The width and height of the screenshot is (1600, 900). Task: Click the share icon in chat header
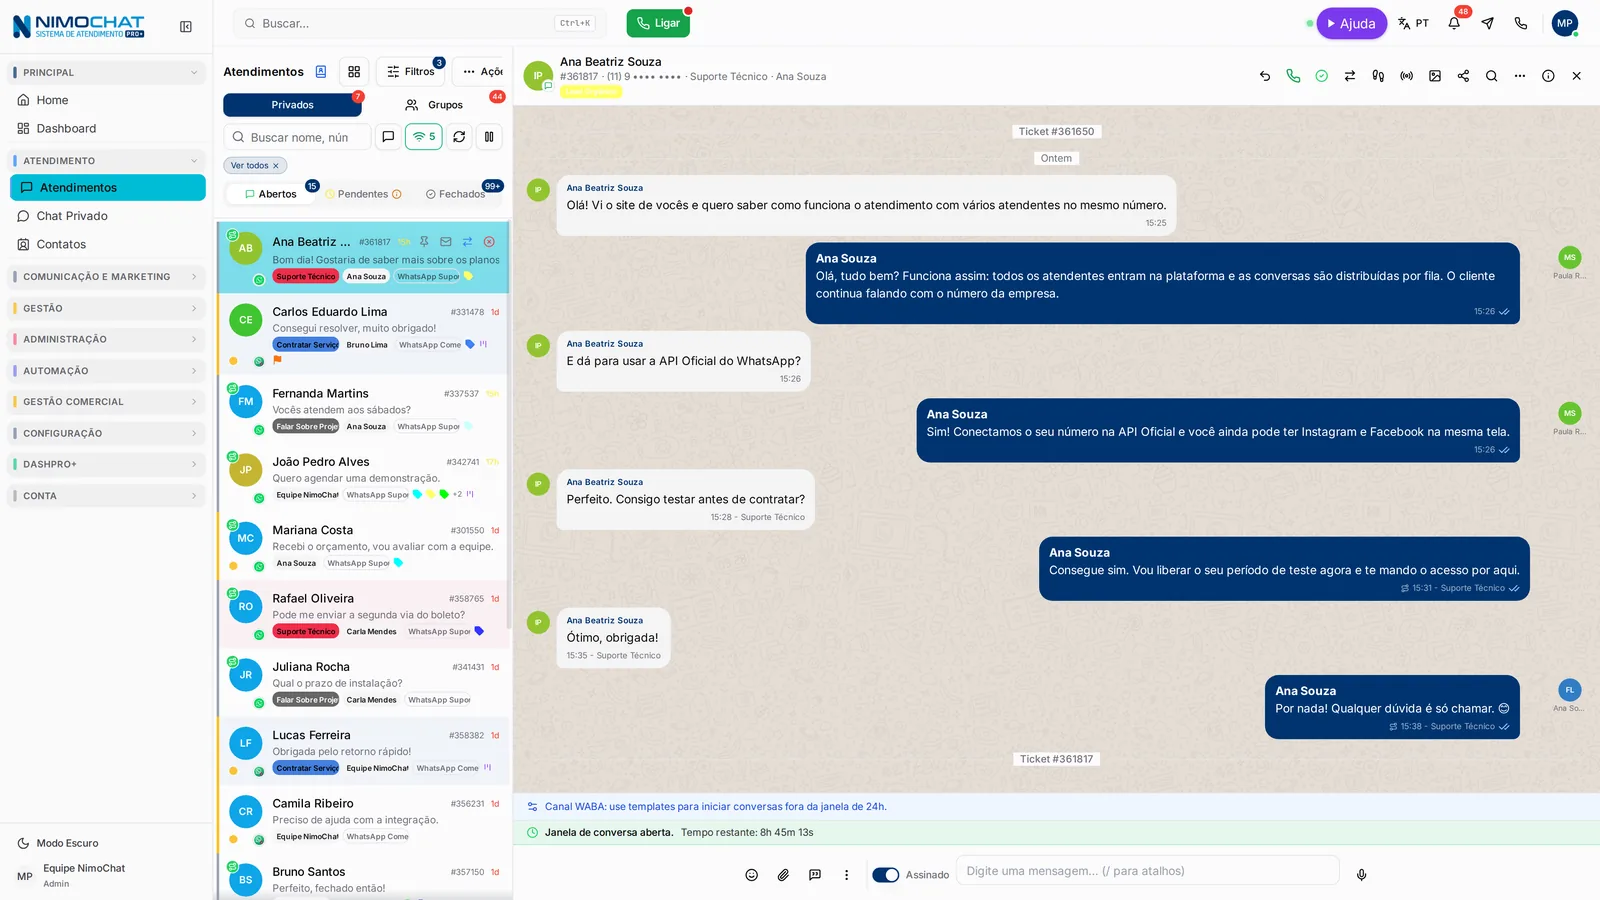[1463, 76]
